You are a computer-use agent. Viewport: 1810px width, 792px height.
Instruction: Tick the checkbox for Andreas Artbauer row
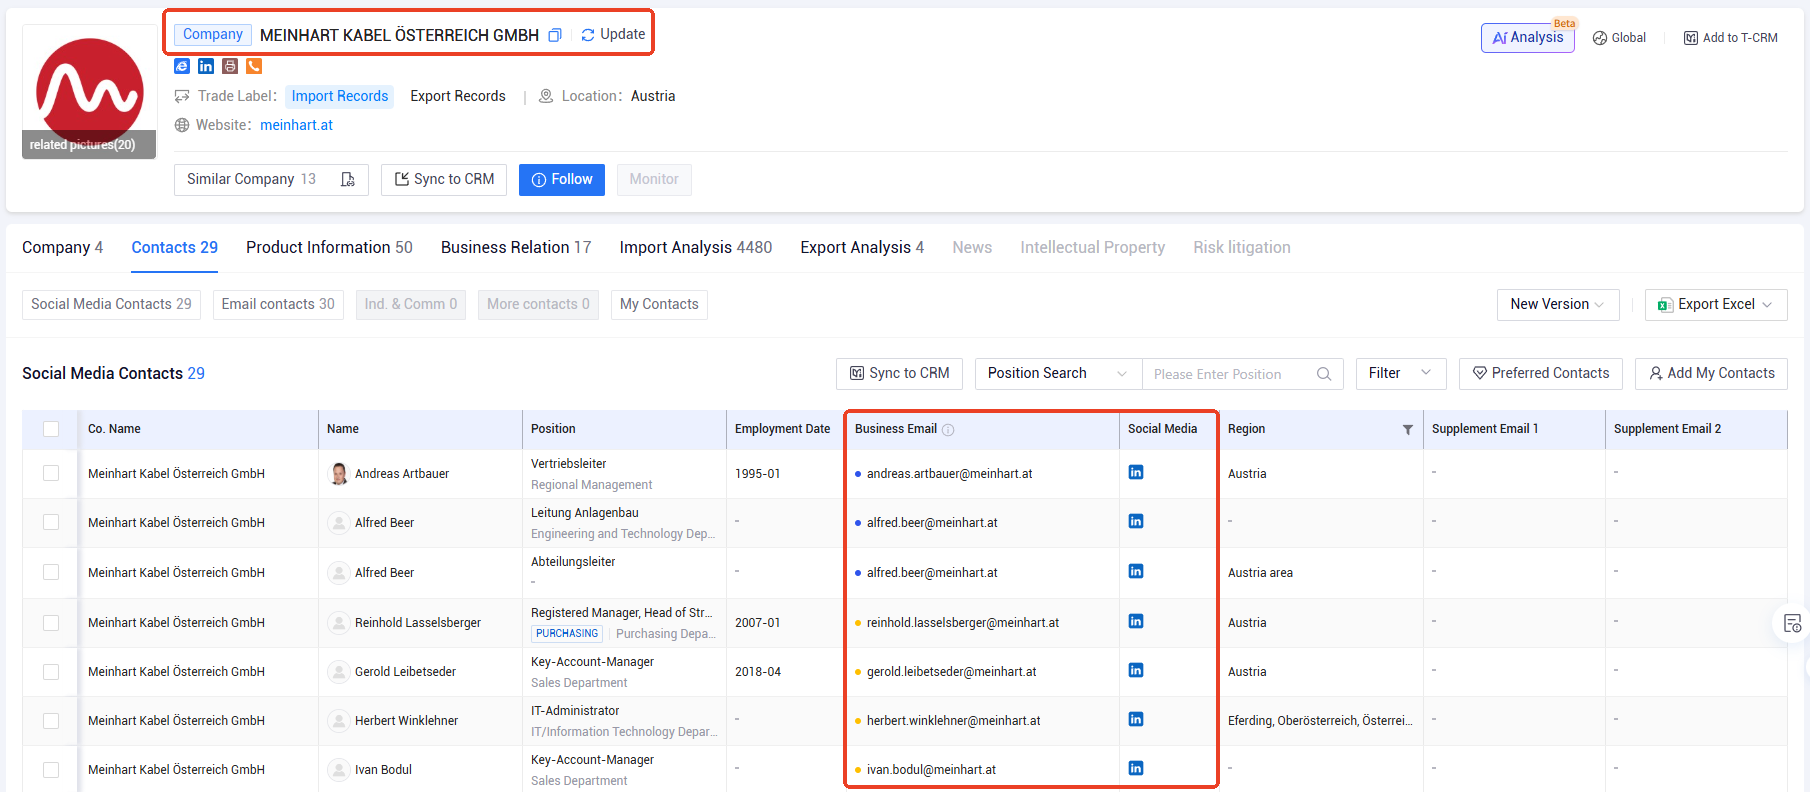51,473
